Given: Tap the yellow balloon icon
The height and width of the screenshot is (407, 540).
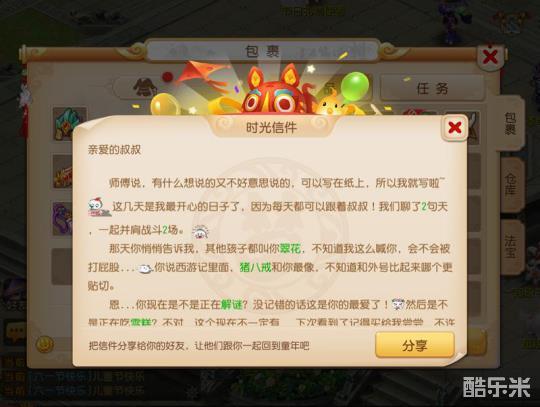Looking at the screenshot, I should tap(165, 104).
